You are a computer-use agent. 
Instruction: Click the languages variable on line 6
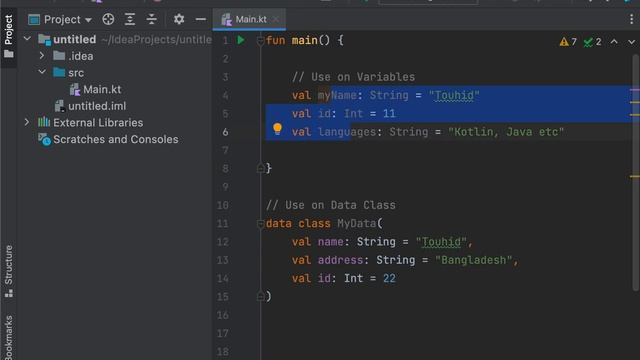[x=347, y=132]
